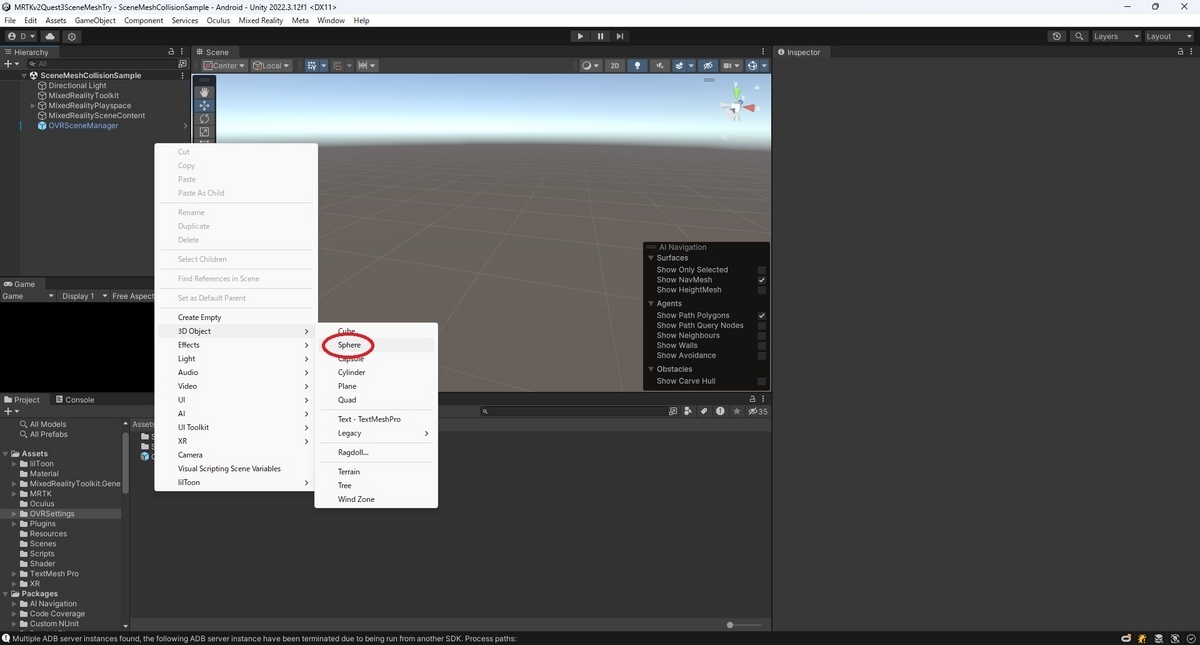Toggle the 2D view mode button
1200x645 pixels.
coord(615,66)
